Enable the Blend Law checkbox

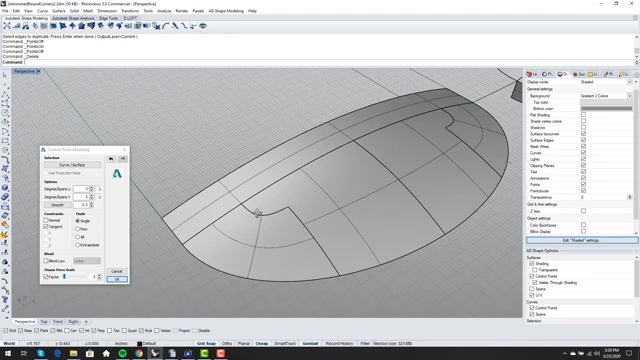click(x=46, y=261)
